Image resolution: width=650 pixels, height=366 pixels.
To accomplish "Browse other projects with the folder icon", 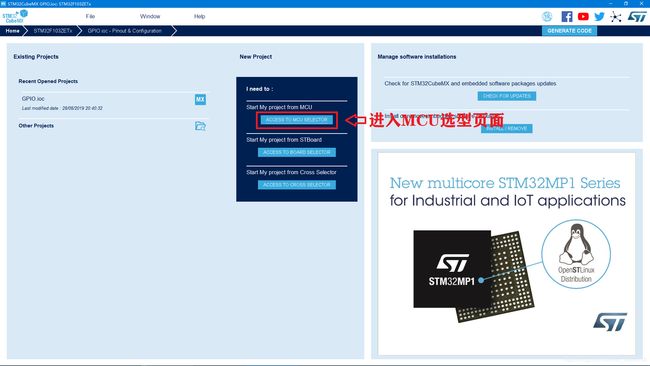I will click(x=200, y=126).
